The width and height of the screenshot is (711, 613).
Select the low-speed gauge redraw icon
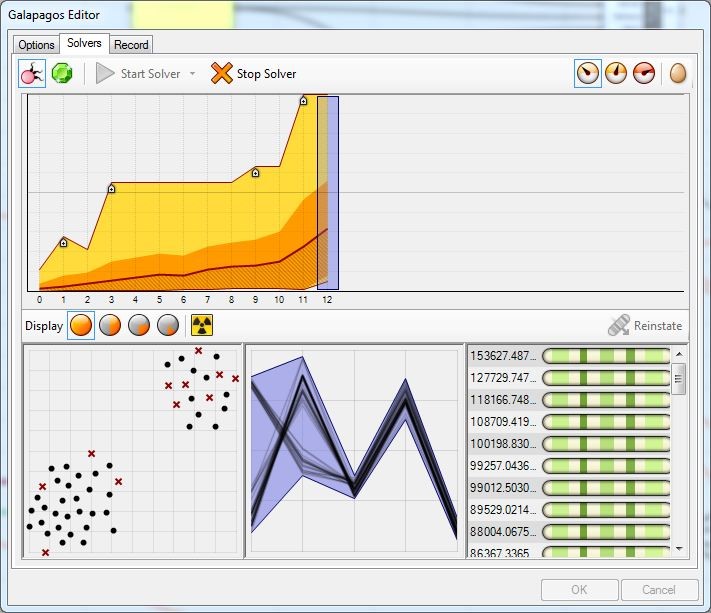point(588,73)
